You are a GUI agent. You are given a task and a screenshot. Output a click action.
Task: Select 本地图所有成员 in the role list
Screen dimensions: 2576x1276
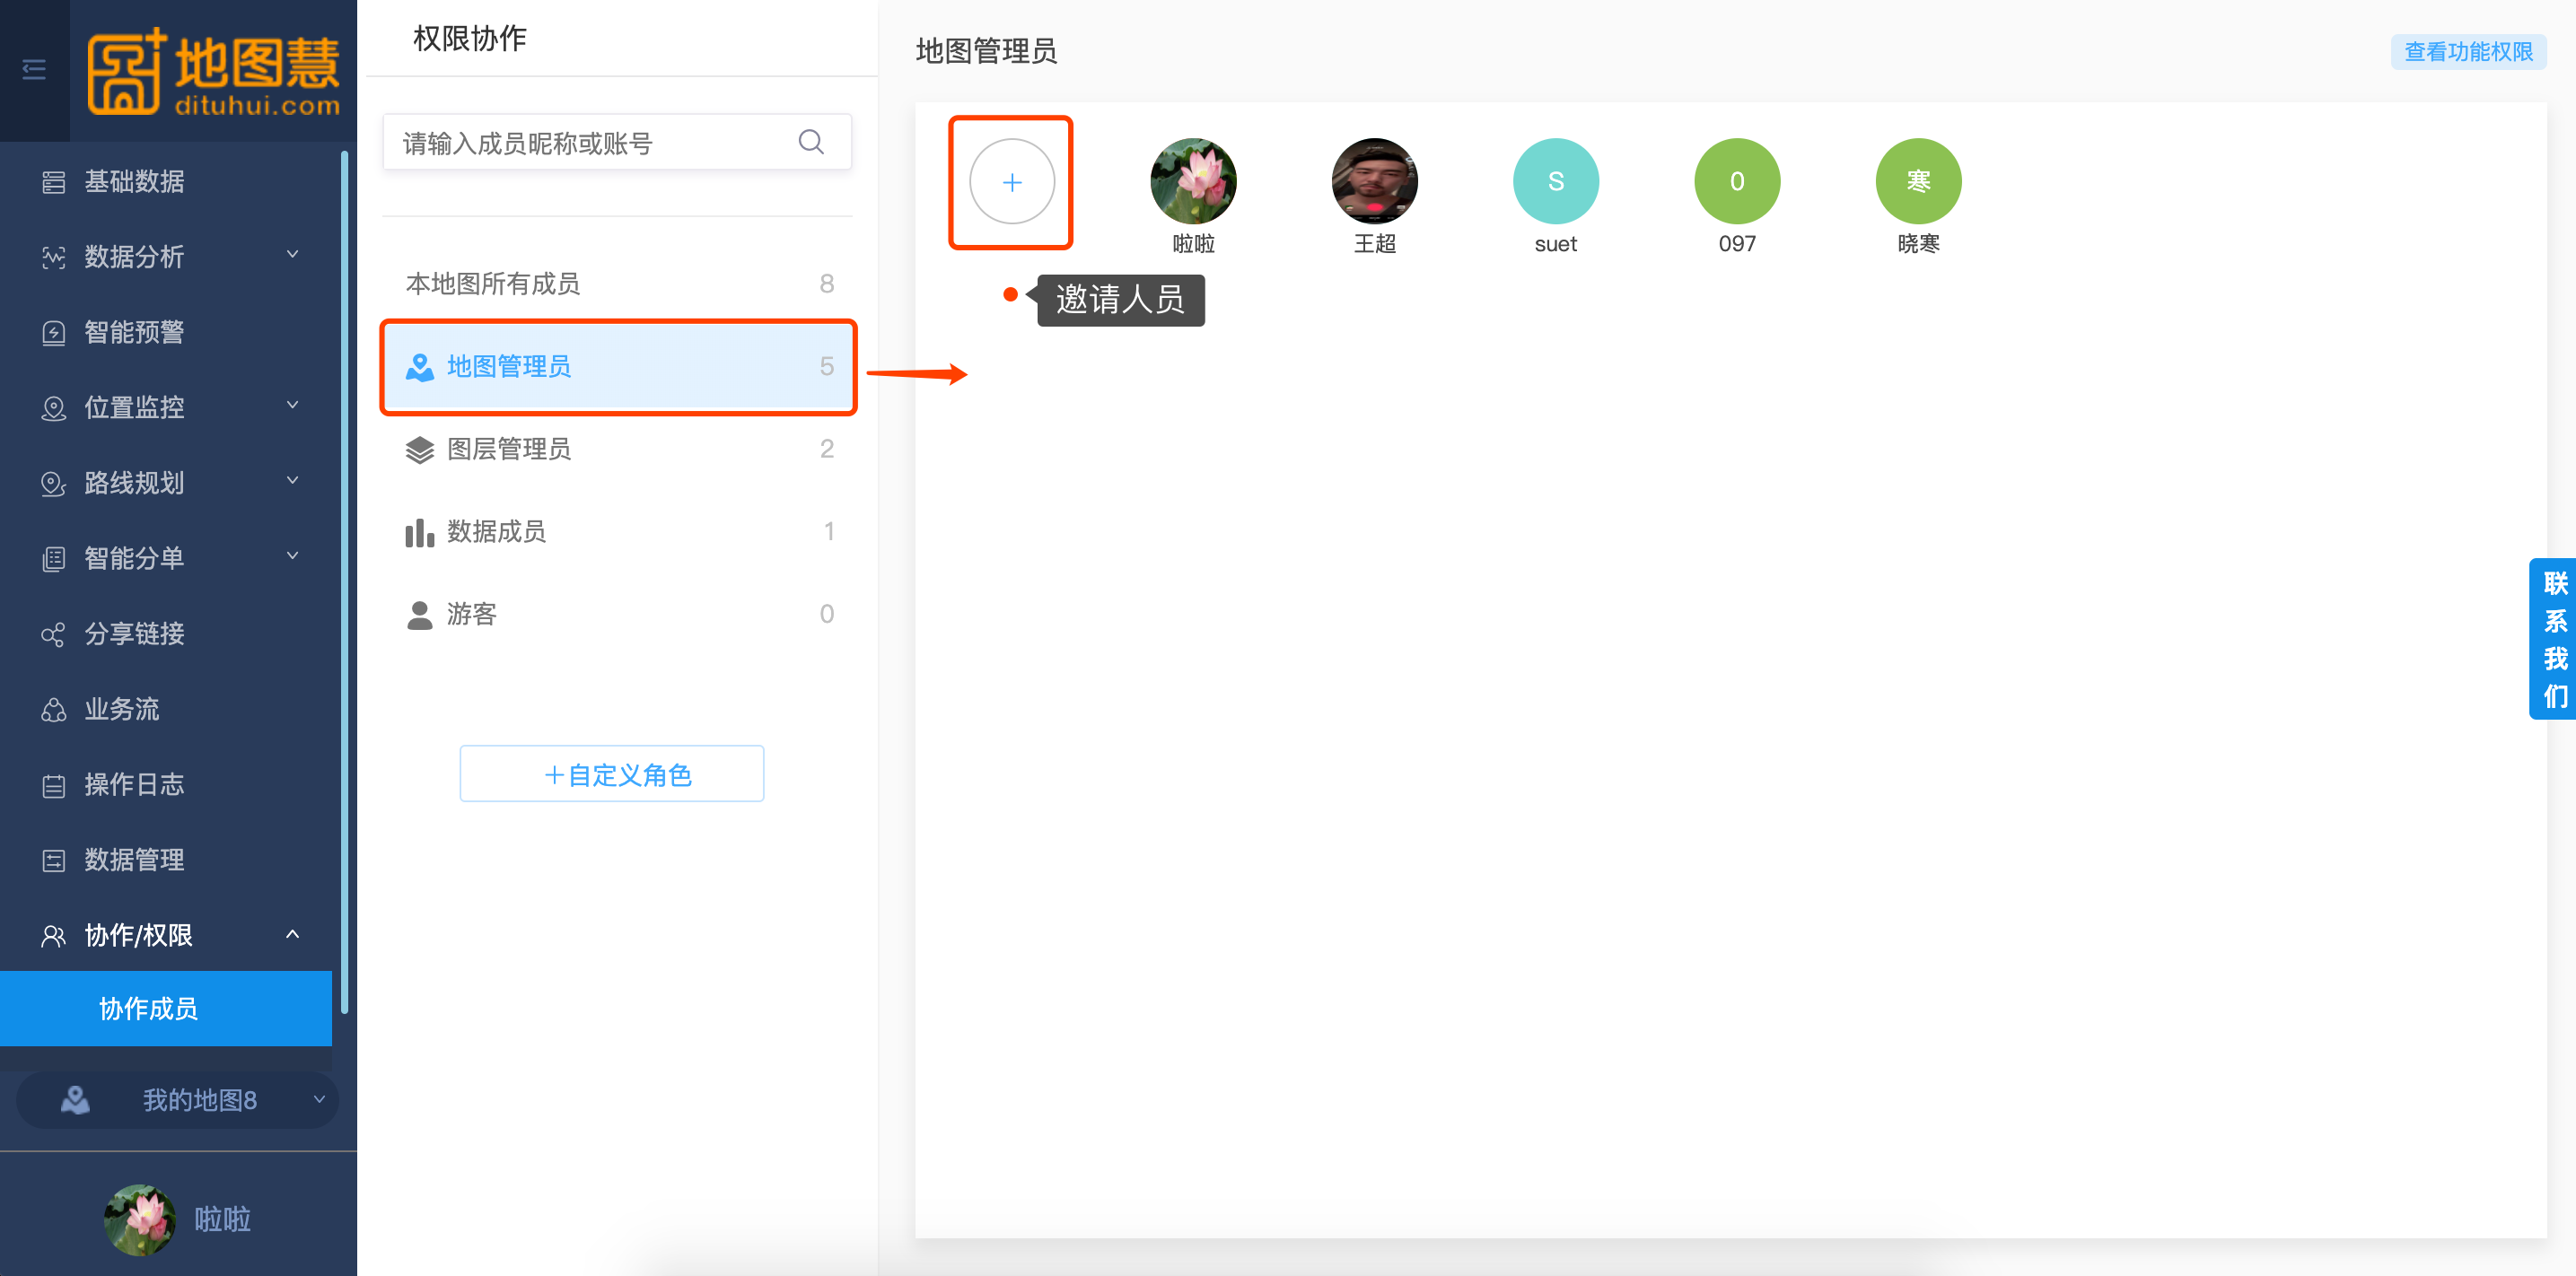pyautogui.click(x=619, y=284)
